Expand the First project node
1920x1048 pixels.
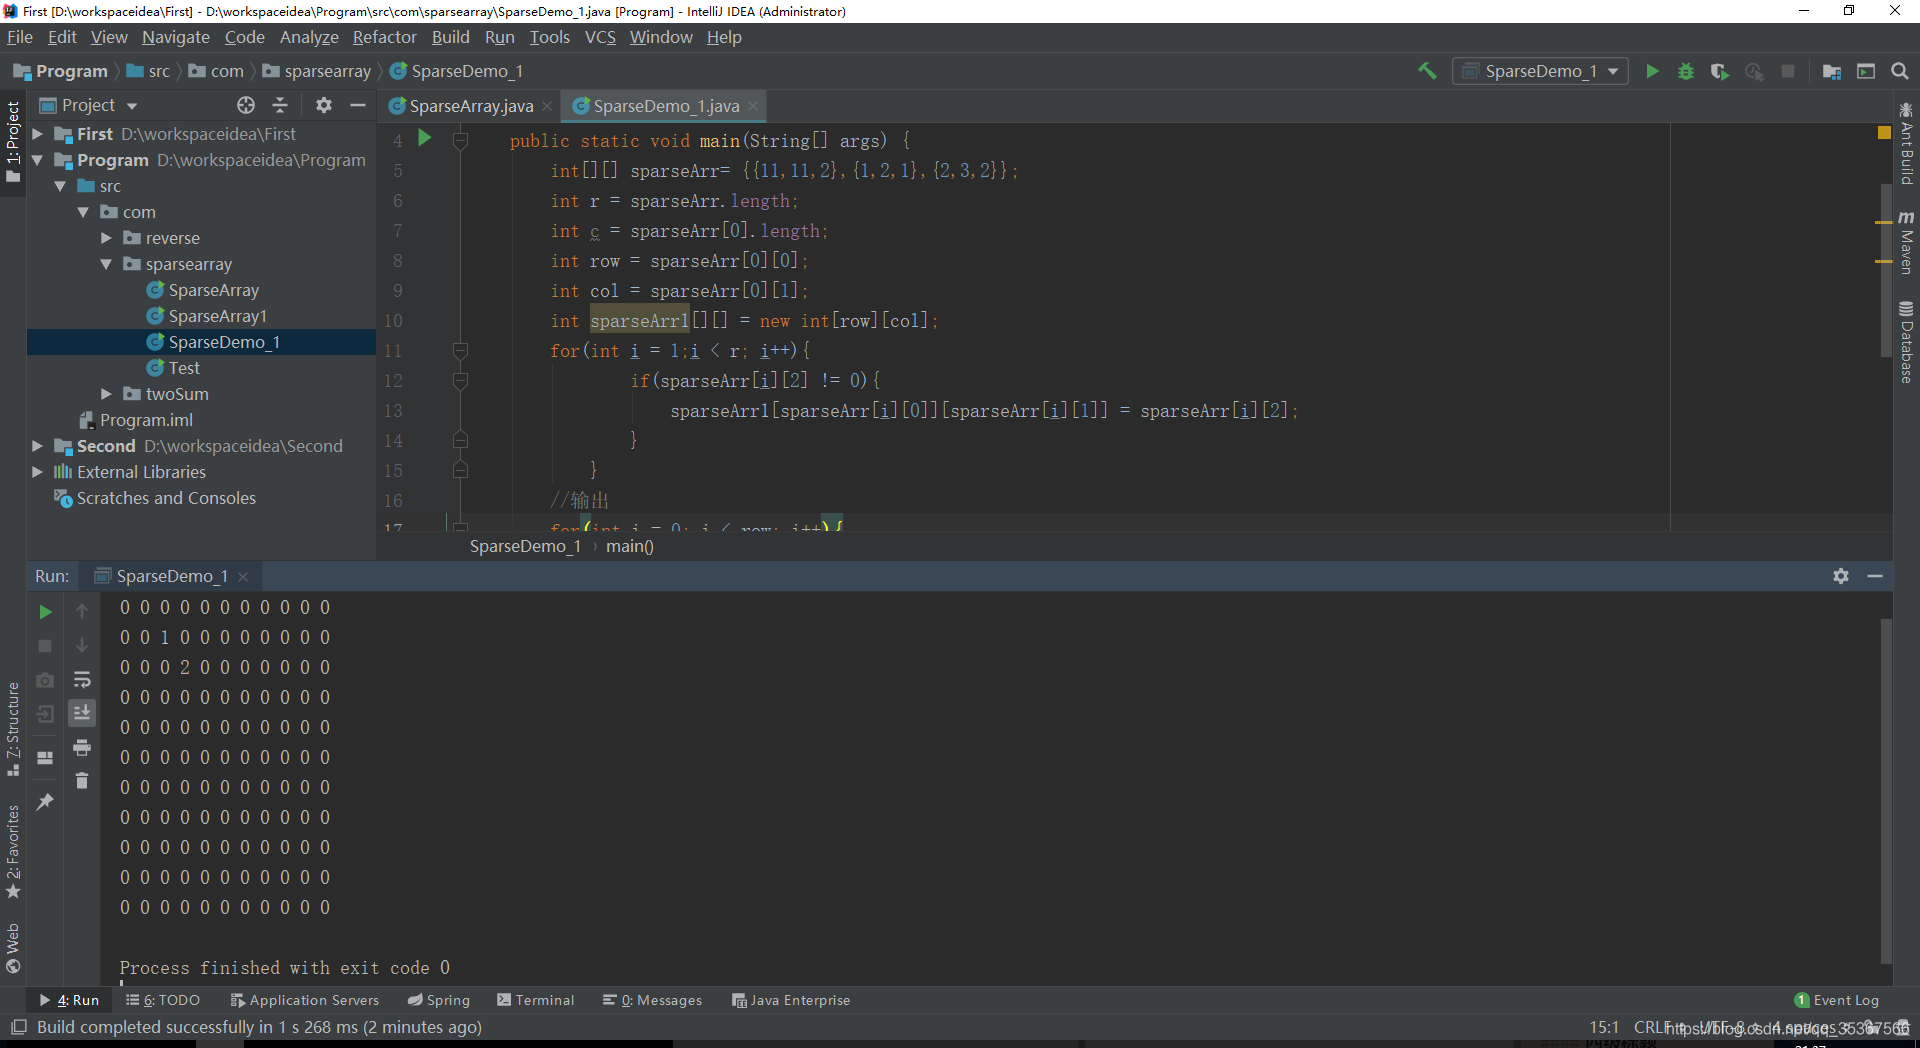(37, 134)
